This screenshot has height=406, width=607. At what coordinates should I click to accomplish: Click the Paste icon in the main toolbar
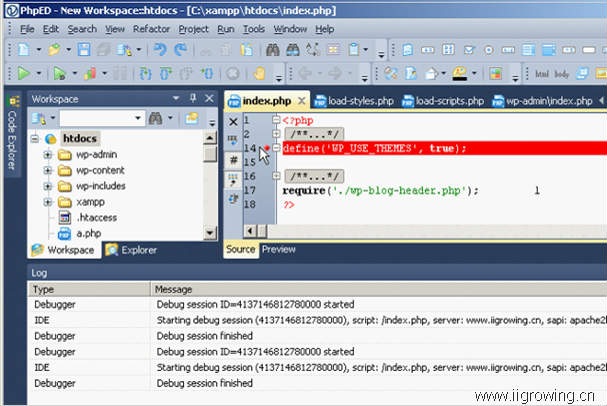point(246,50)
